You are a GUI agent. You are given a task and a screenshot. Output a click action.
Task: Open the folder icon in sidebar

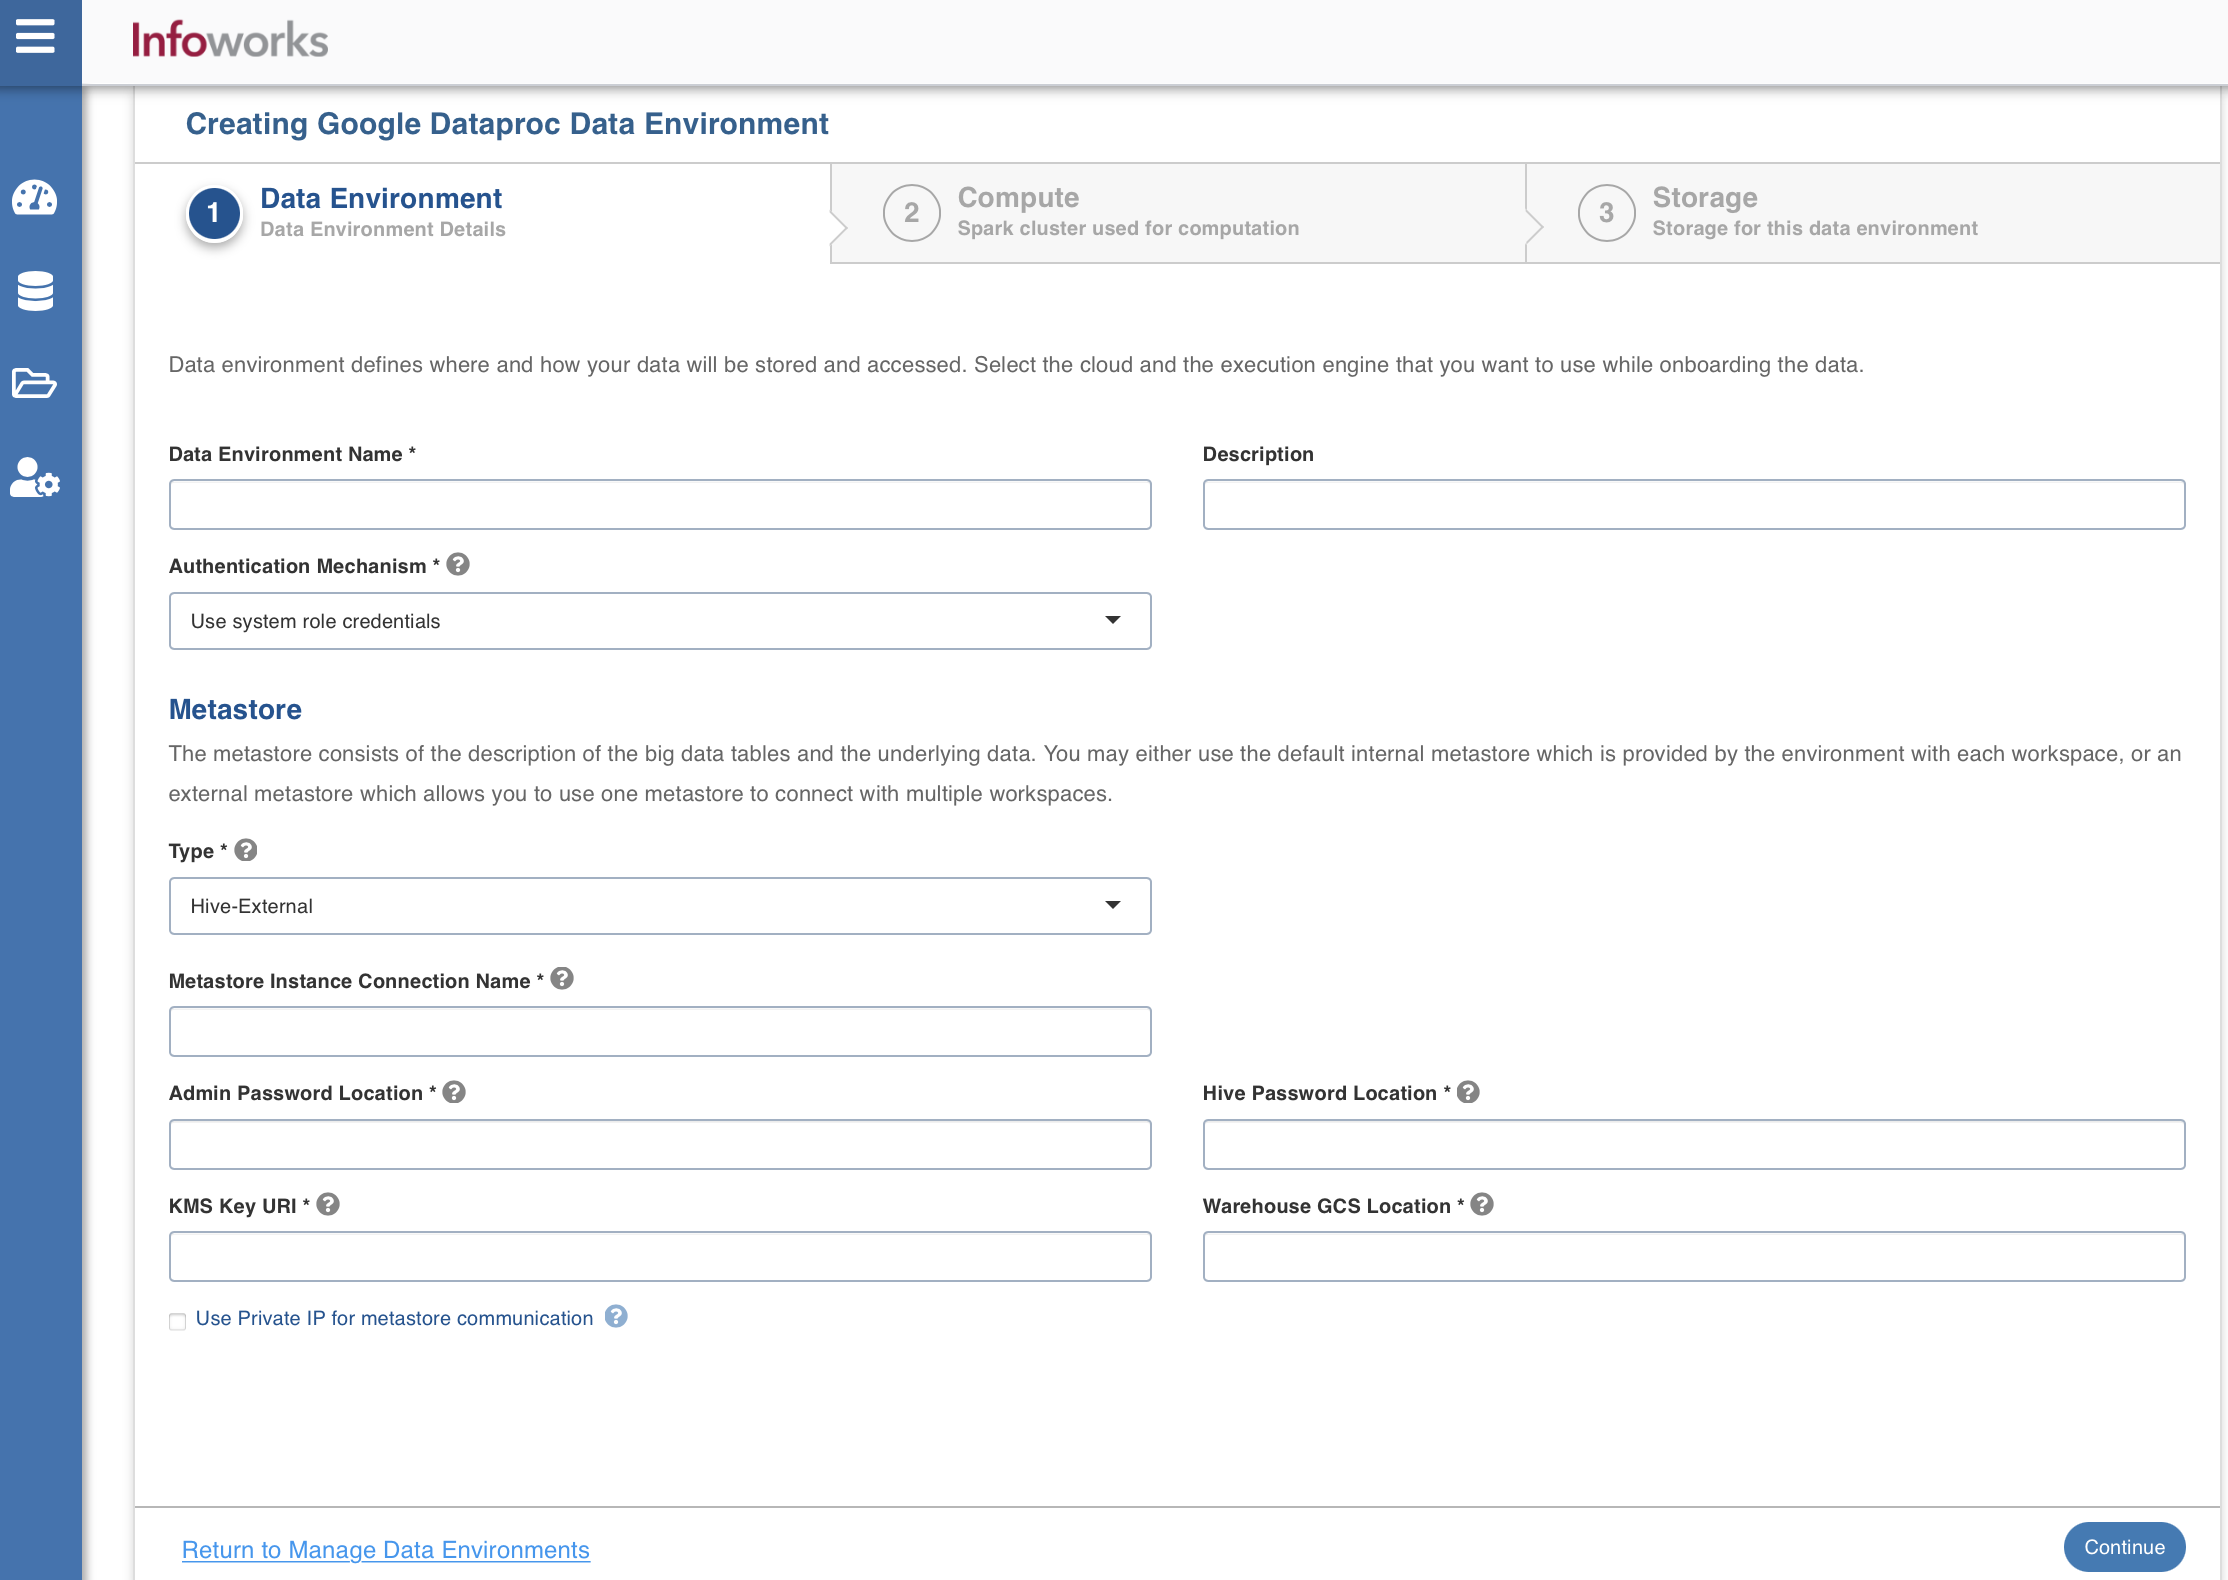(35, 383)
